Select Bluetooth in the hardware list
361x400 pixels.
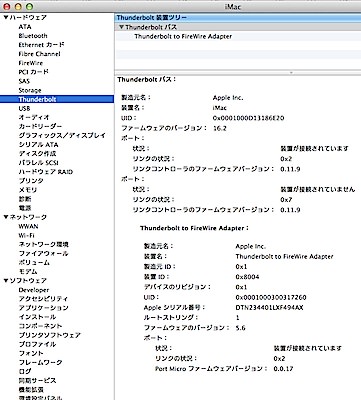(x=33, y=36)
